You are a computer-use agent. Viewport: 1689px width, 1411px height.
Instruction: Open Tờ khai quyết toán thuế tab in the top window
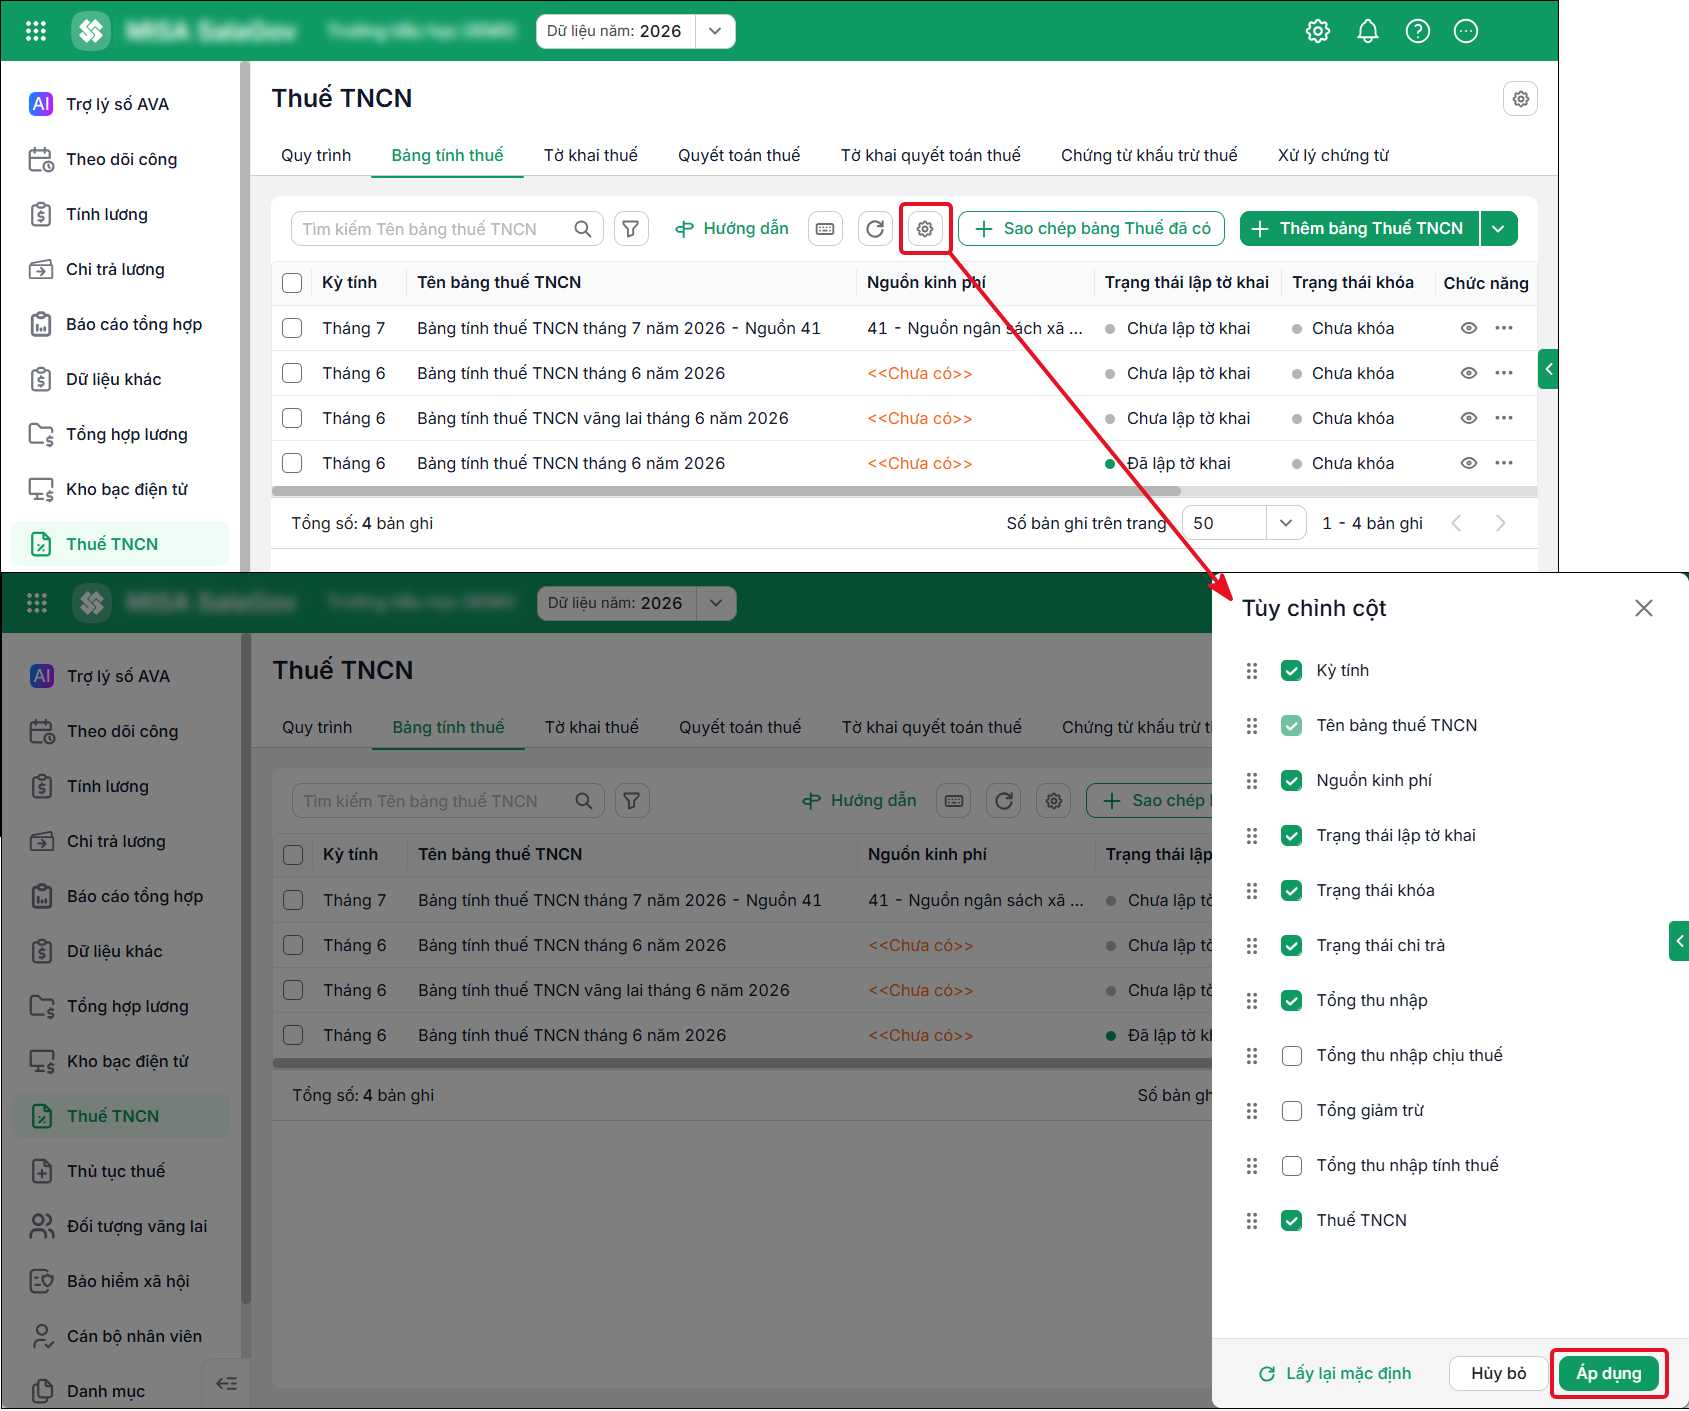pos(931,155)
